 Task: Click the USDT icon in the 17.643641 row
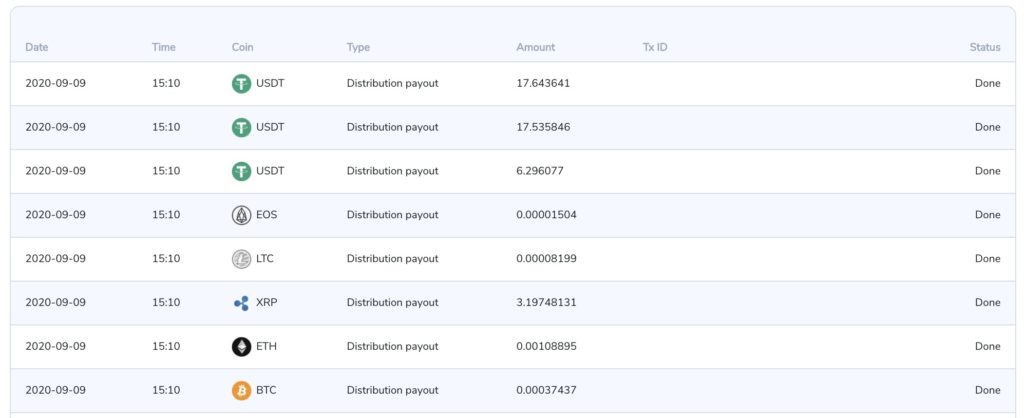(241, 84)
